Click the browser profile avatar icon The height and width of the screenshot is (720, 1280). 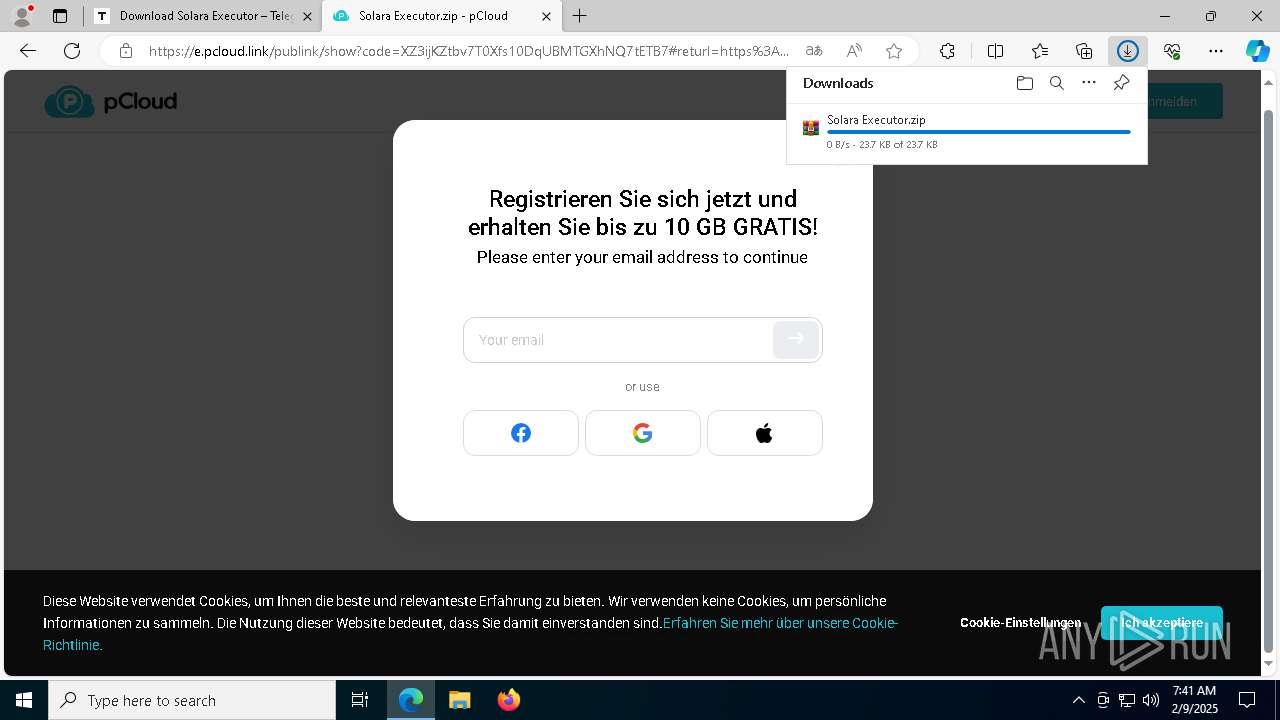21,16
